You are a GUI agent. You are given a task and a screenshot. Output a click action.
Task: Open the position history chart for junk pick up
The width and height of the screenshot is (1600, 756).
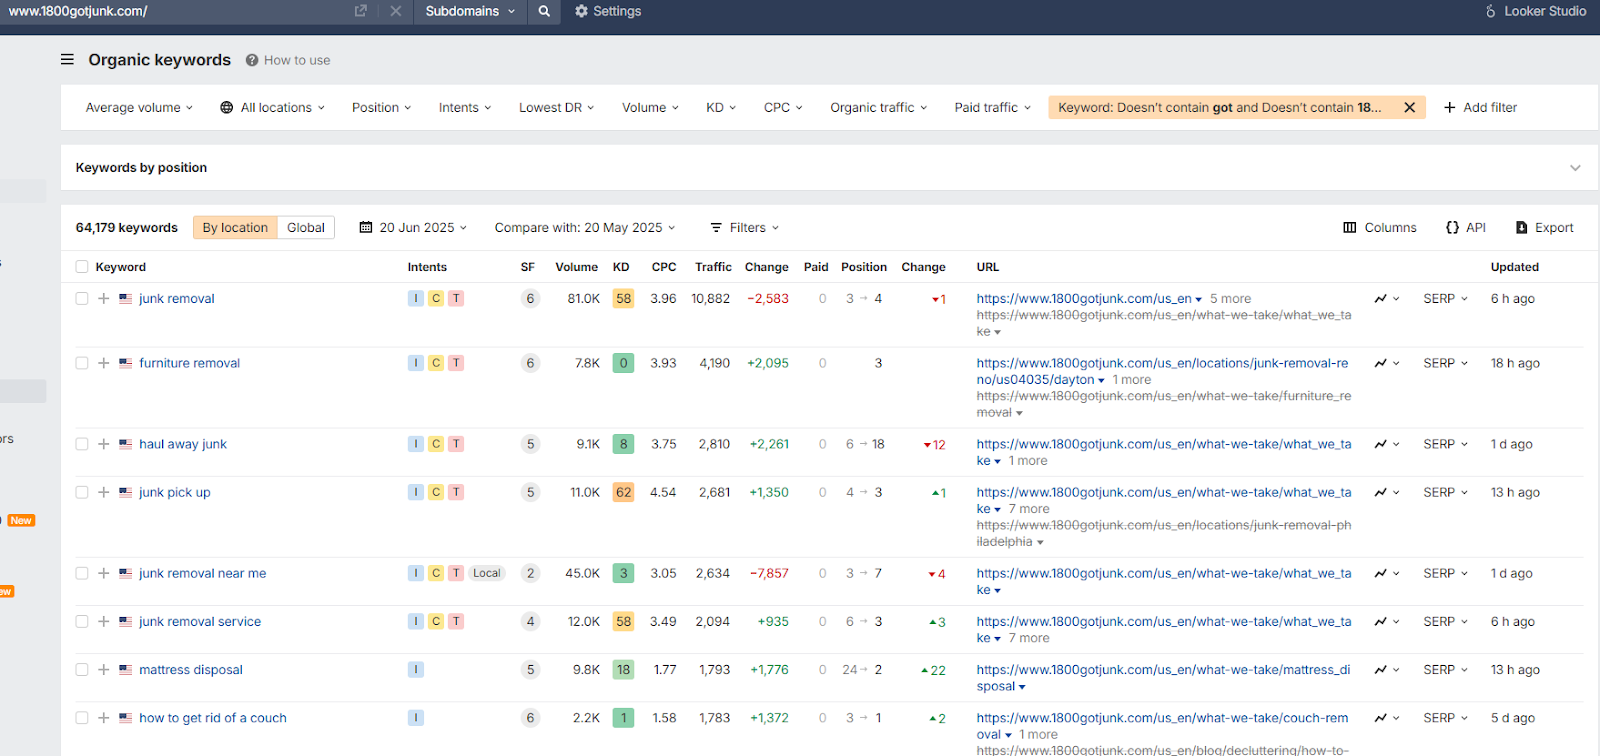[1386, 492]
